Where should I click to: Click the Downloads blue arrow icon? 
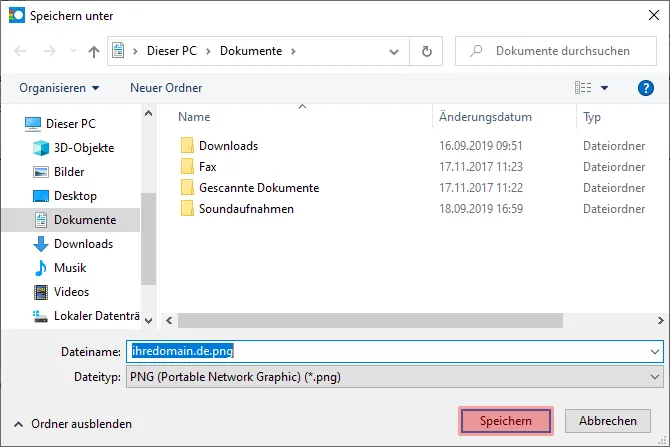(x=41, y=244)
